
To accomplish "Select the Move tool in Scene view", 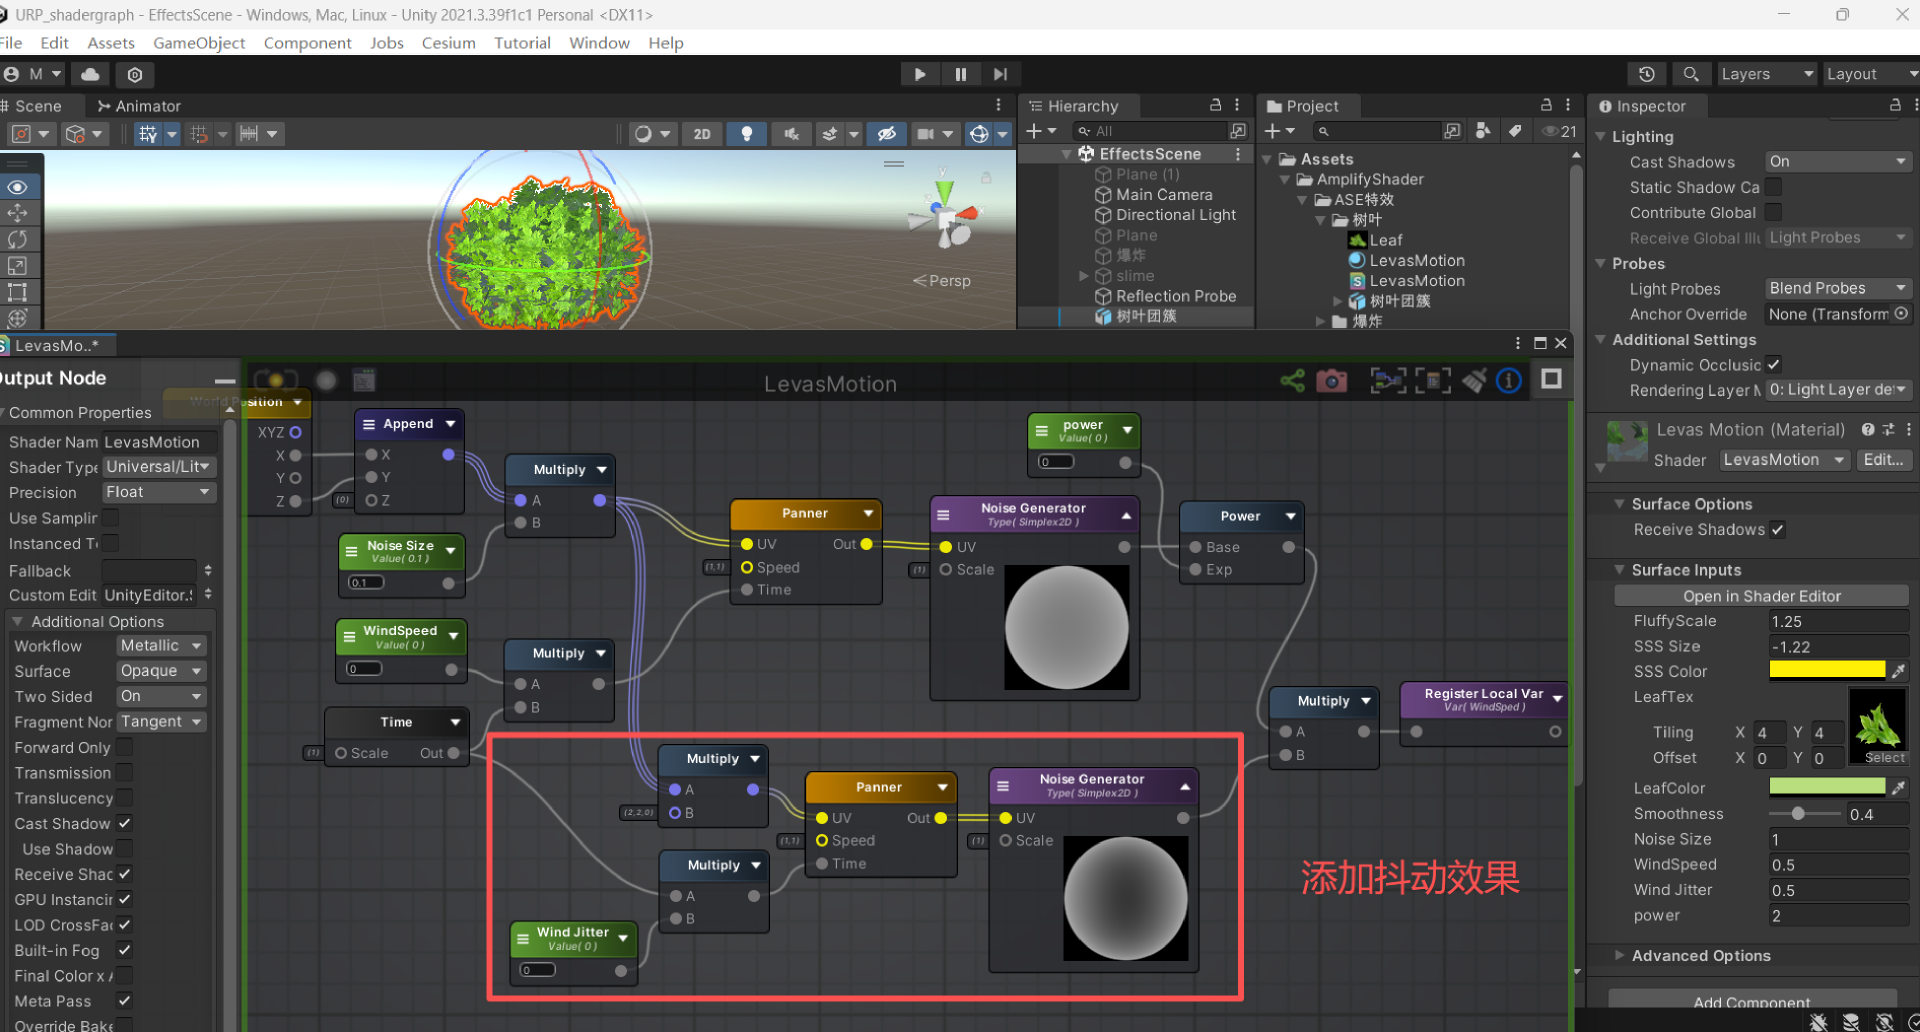I will [x=18, y=213].
